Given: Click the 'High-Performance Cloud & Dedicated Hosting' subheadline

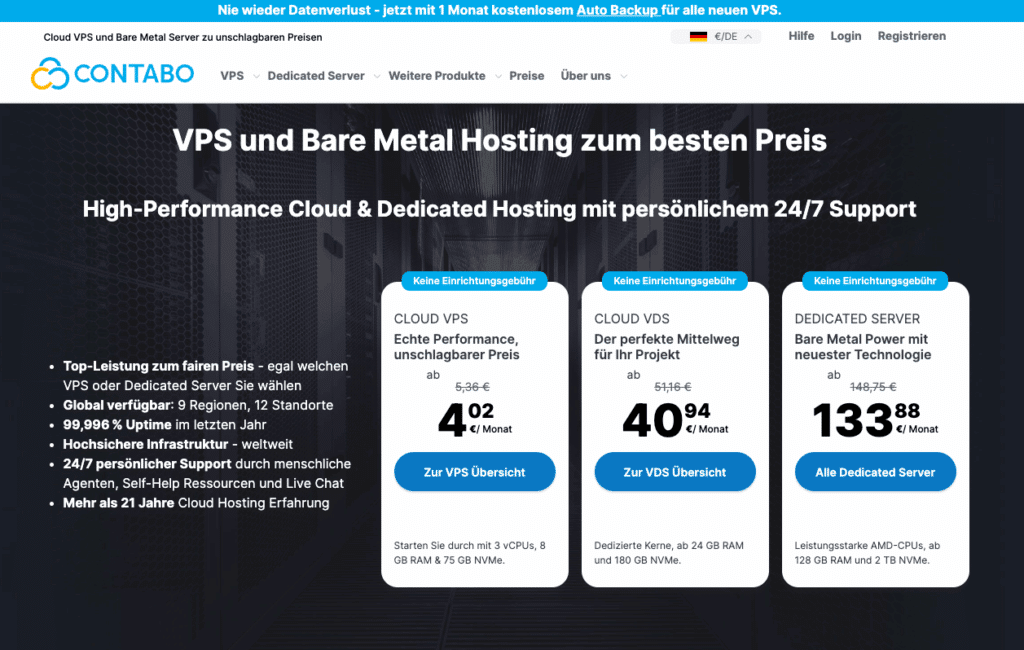Looking at the screenshot, I should click(x=500, y=209).
